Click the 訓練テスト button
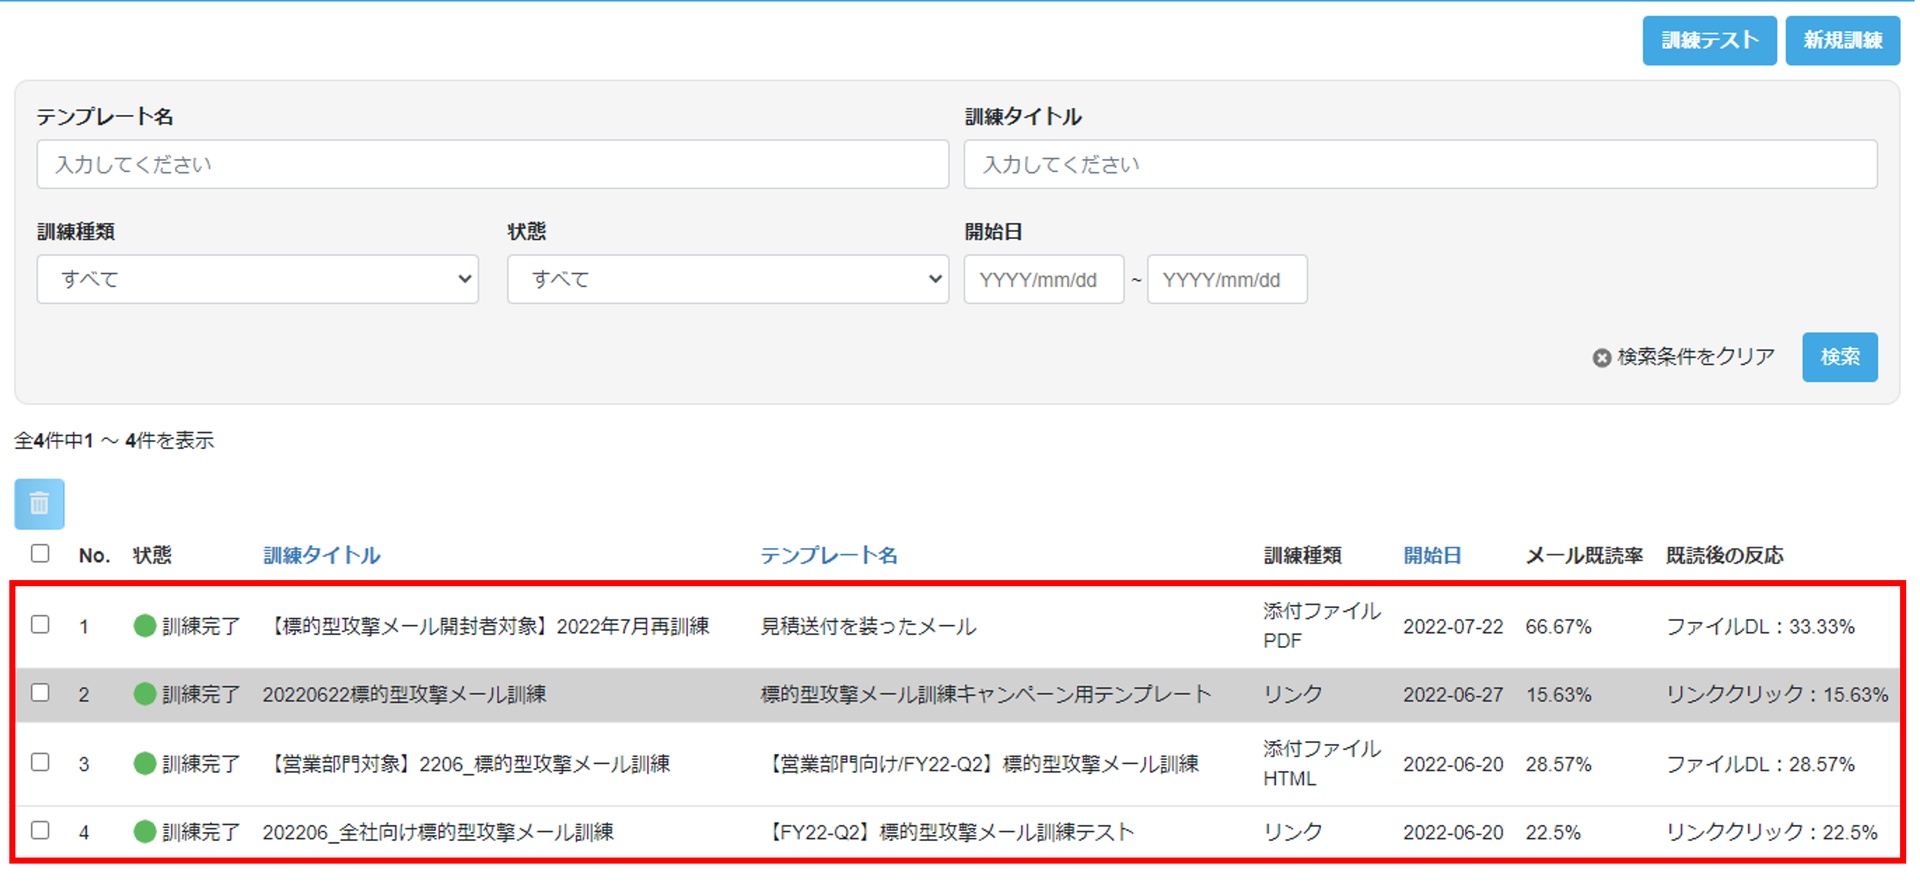This screenshot has width=1920, height=886. (1709, 40)
